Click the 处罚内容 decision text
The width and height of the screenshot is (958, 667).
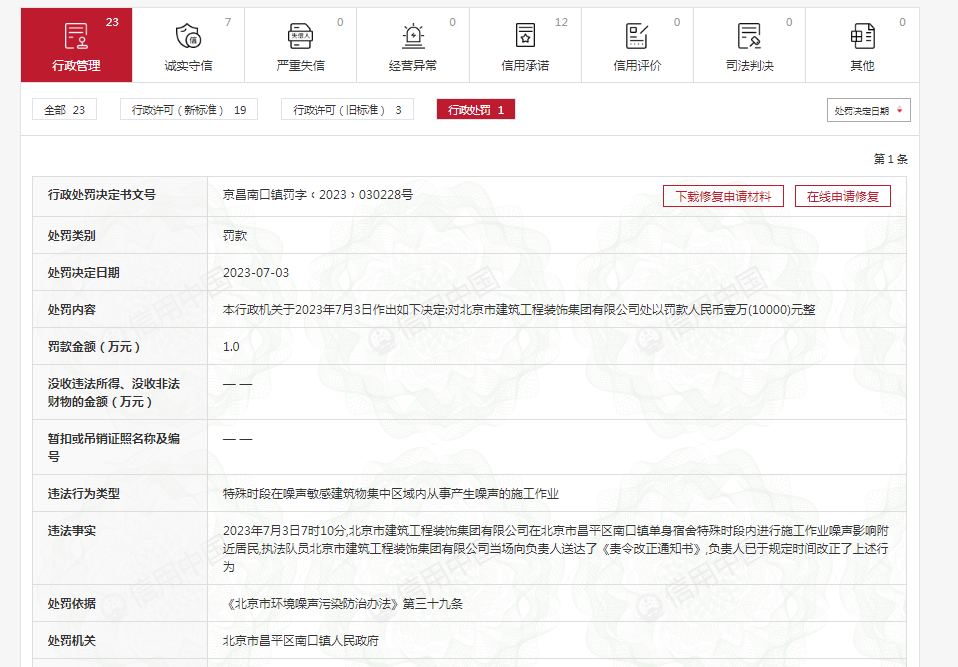tap(519, 310)
